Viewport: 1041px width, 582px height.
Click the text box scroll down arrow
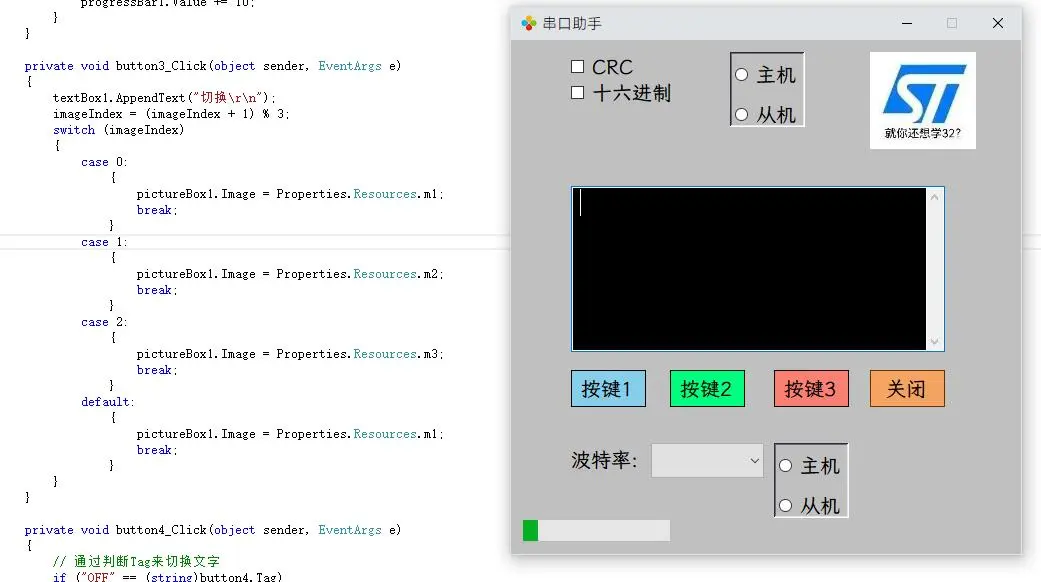coord(935,341)
